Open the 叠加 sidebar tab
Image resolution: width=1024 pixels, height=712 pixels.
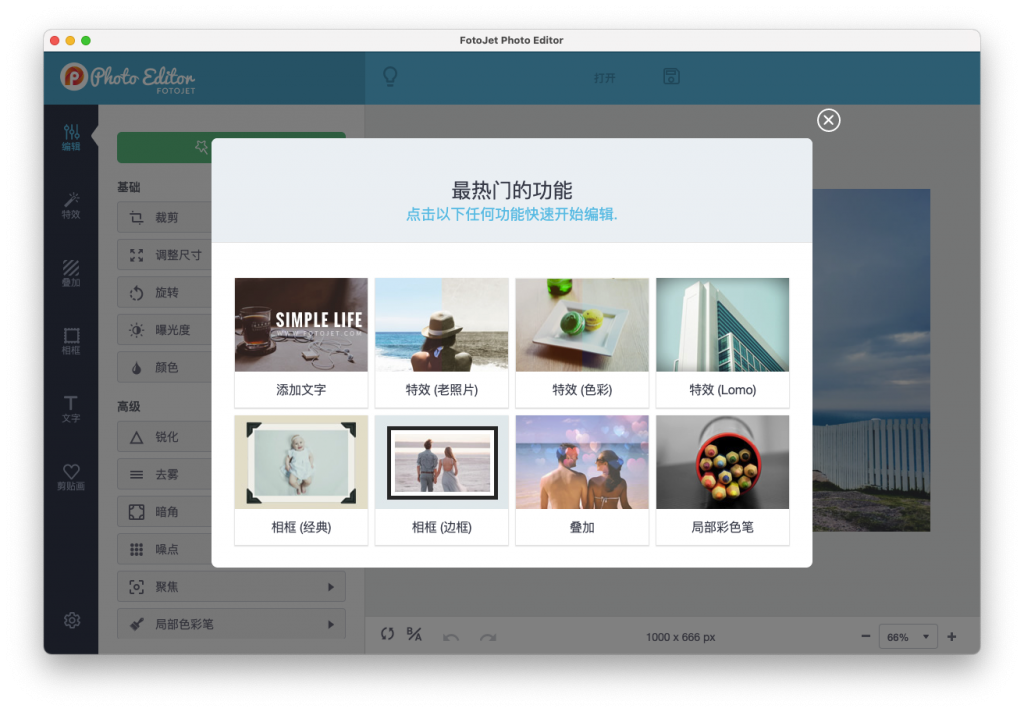[x=71, y=273]
